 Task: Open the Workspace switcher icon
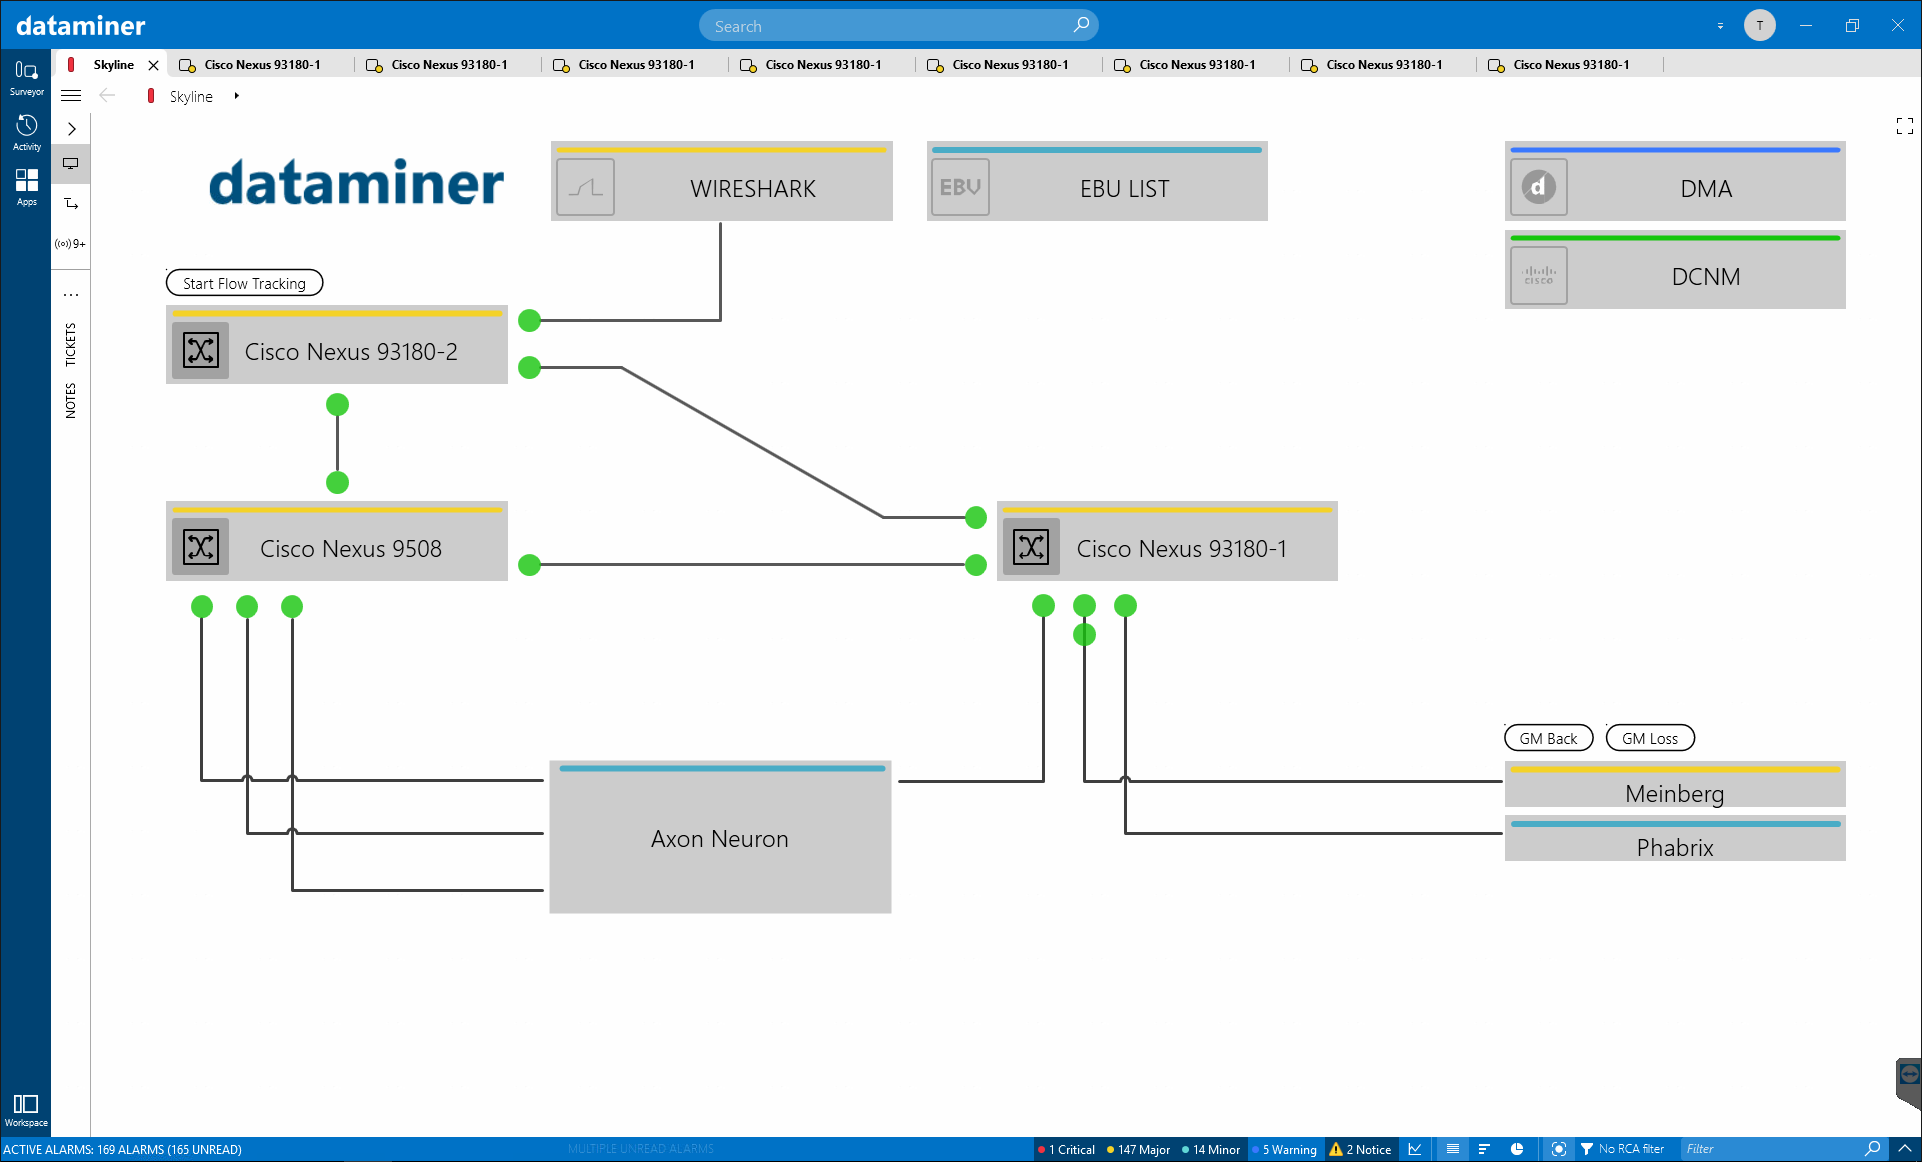click(26, 1109)
